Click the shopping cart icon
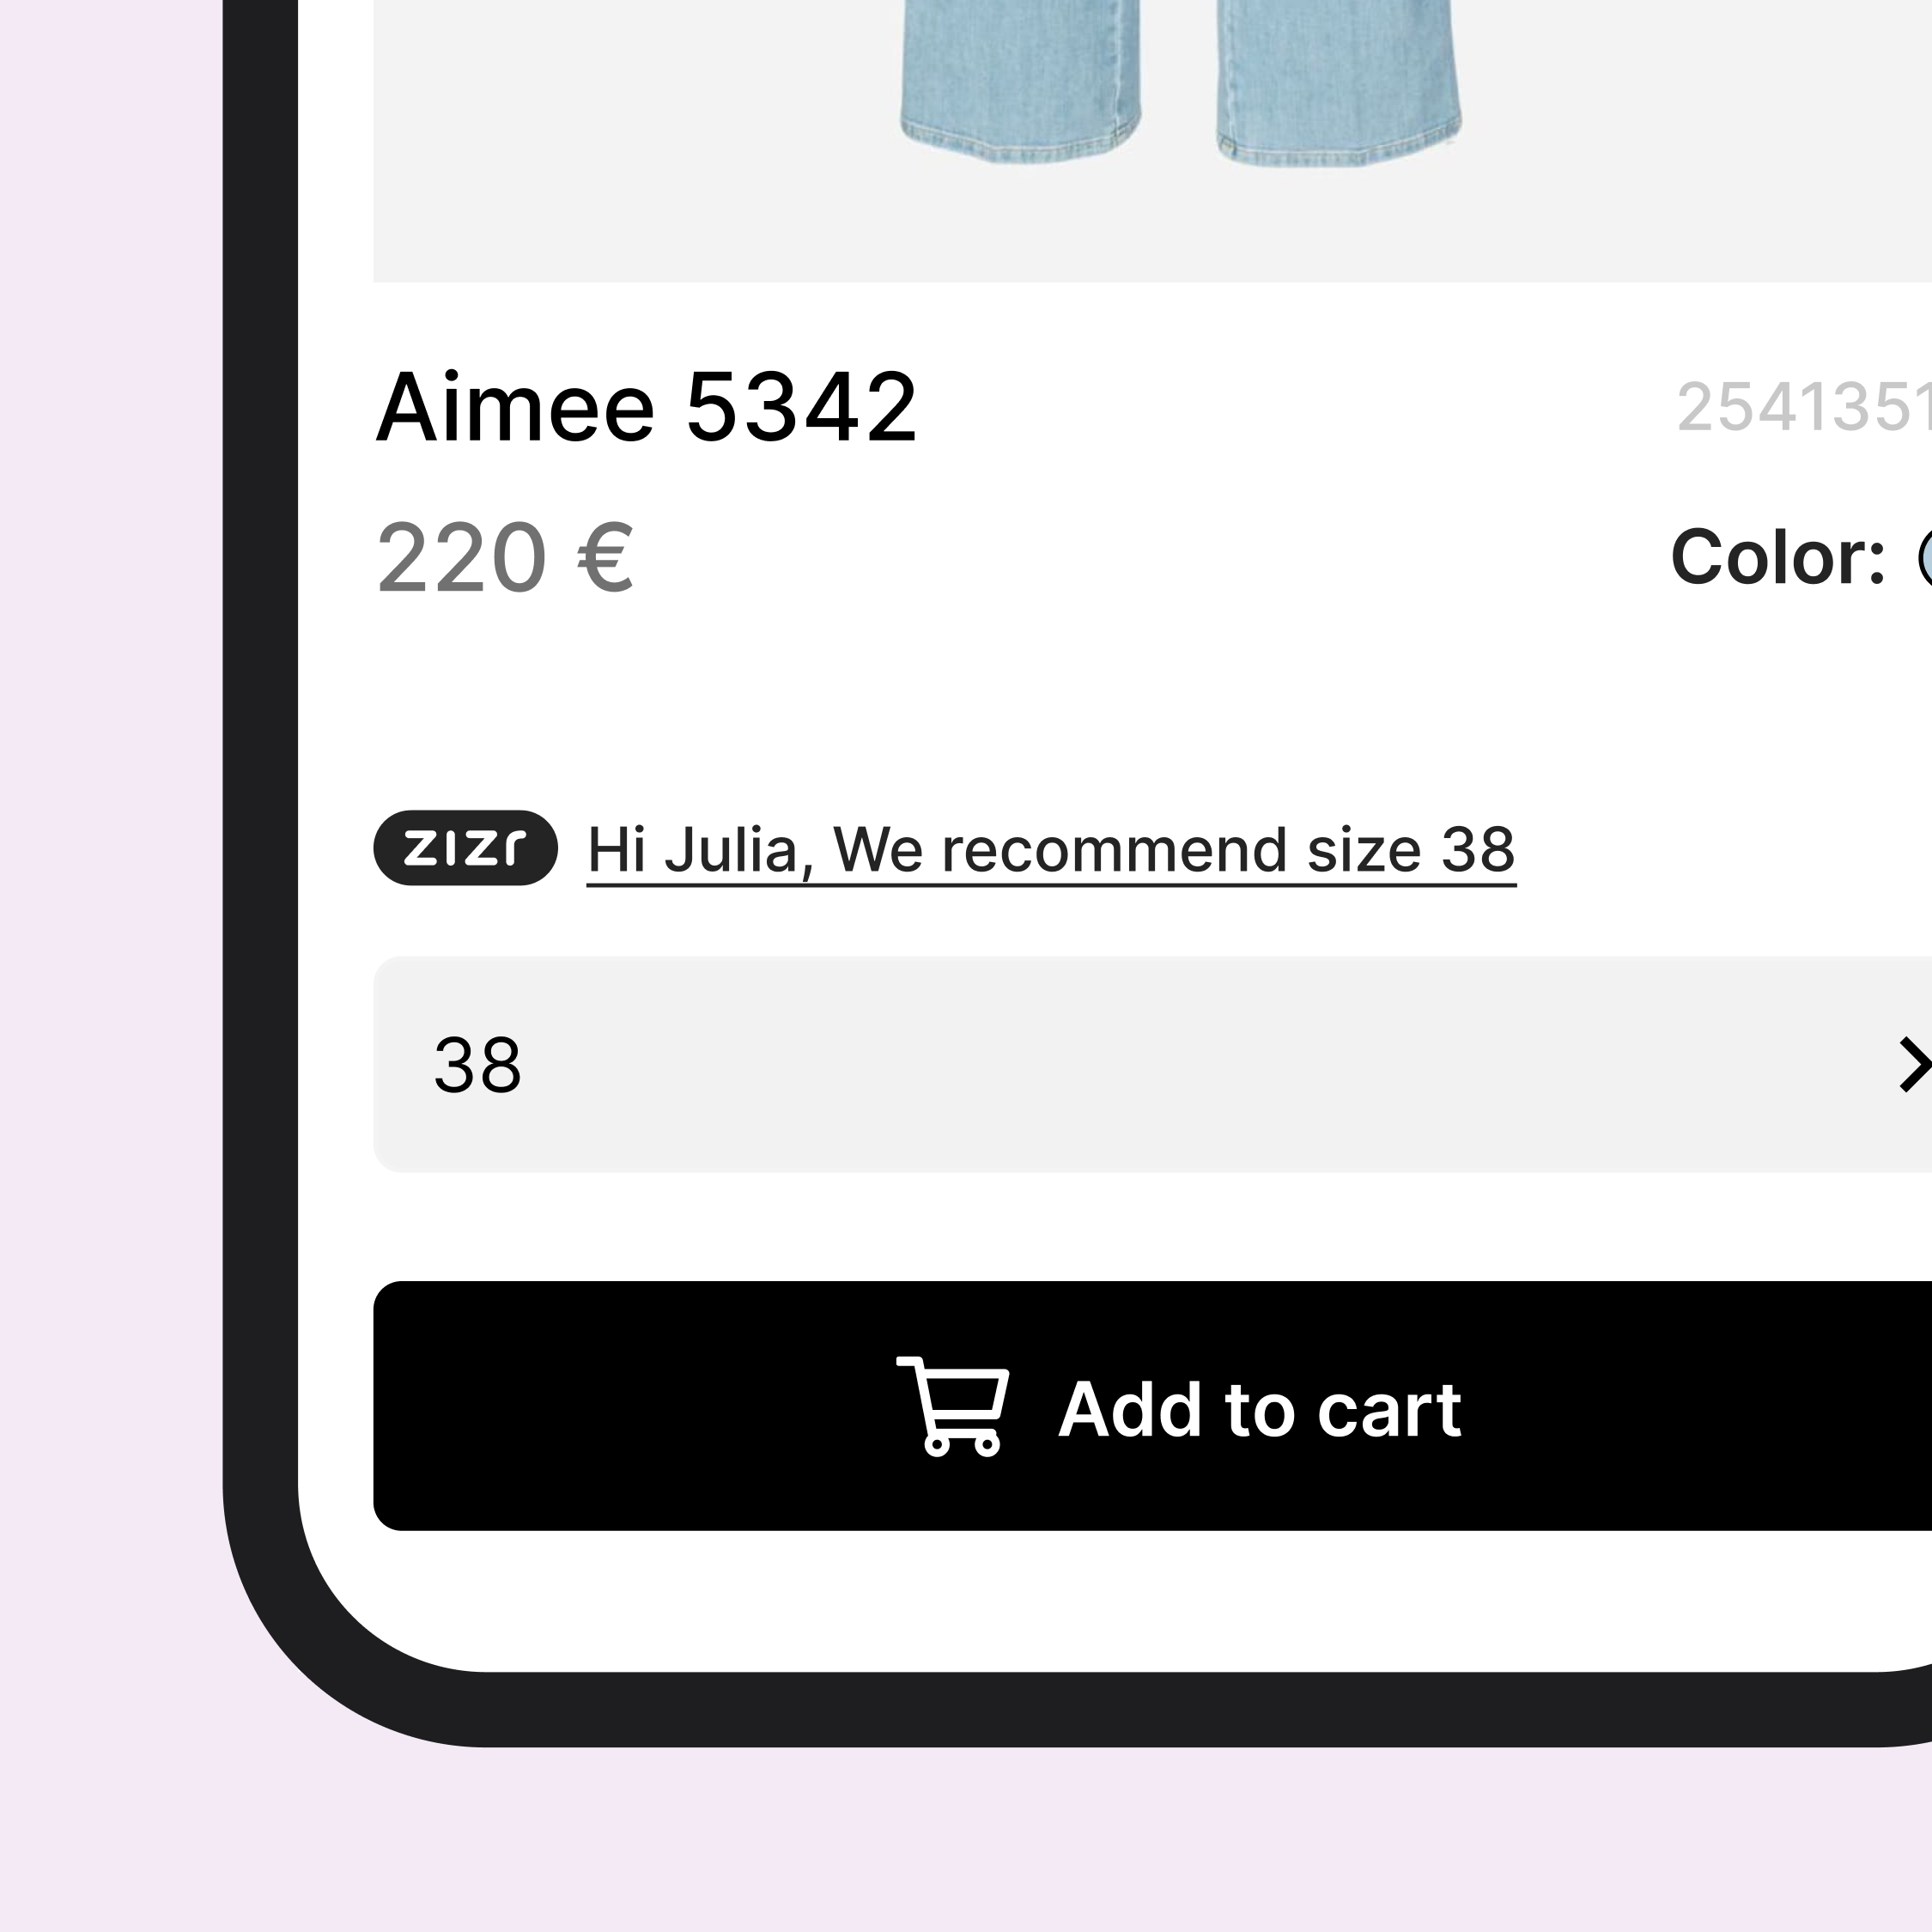This screenshot has width=1932, height=1932. (953, 1406)
